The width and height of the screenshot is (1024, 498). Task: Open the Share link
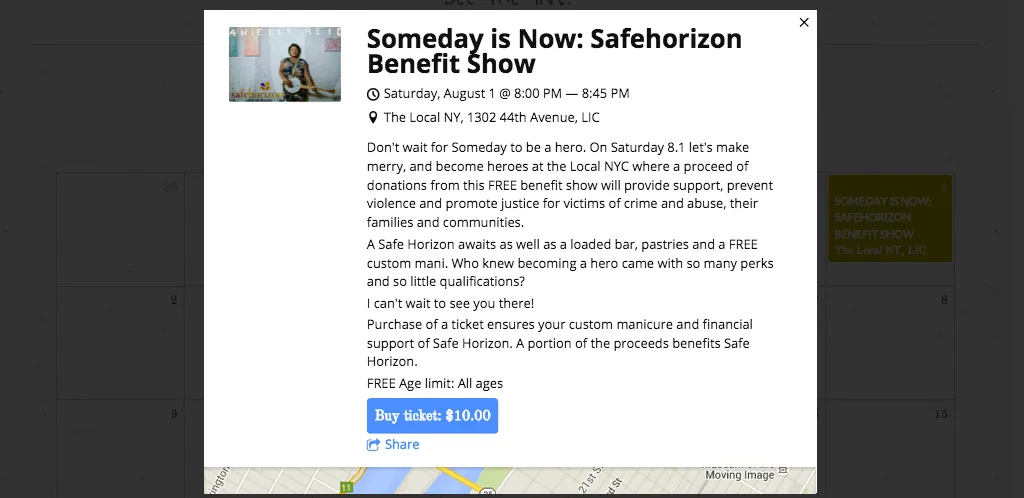402,444
